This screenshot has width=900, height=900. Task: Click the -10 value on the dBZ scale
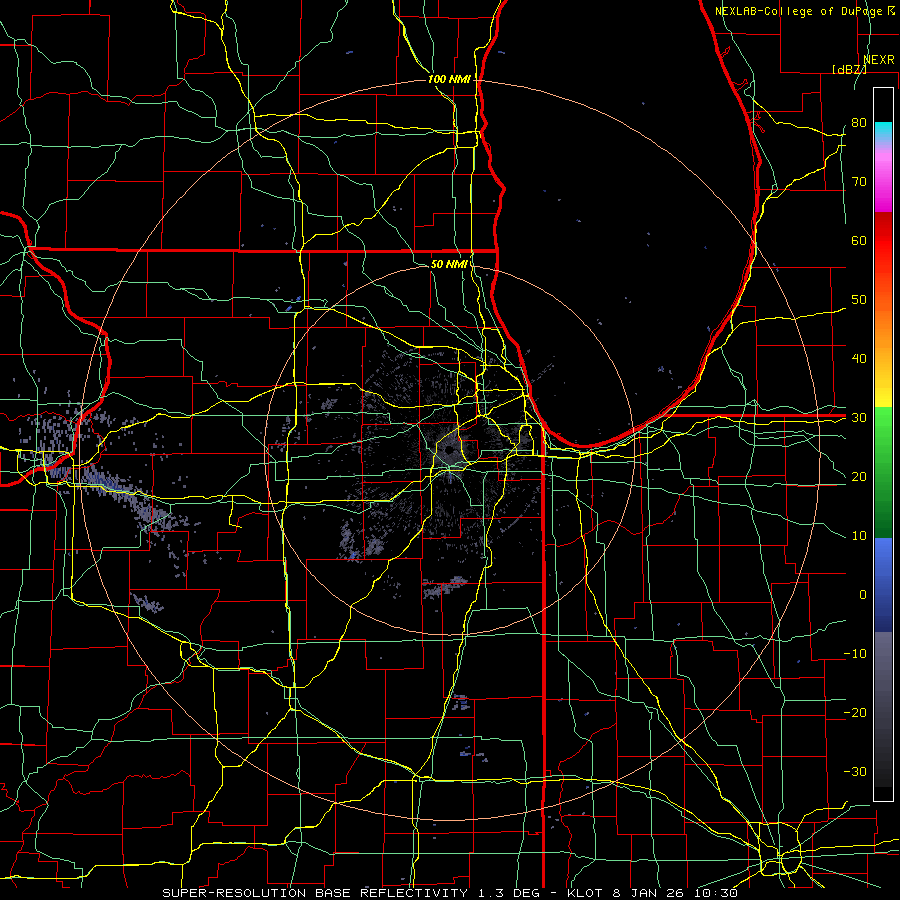point(855,654)
